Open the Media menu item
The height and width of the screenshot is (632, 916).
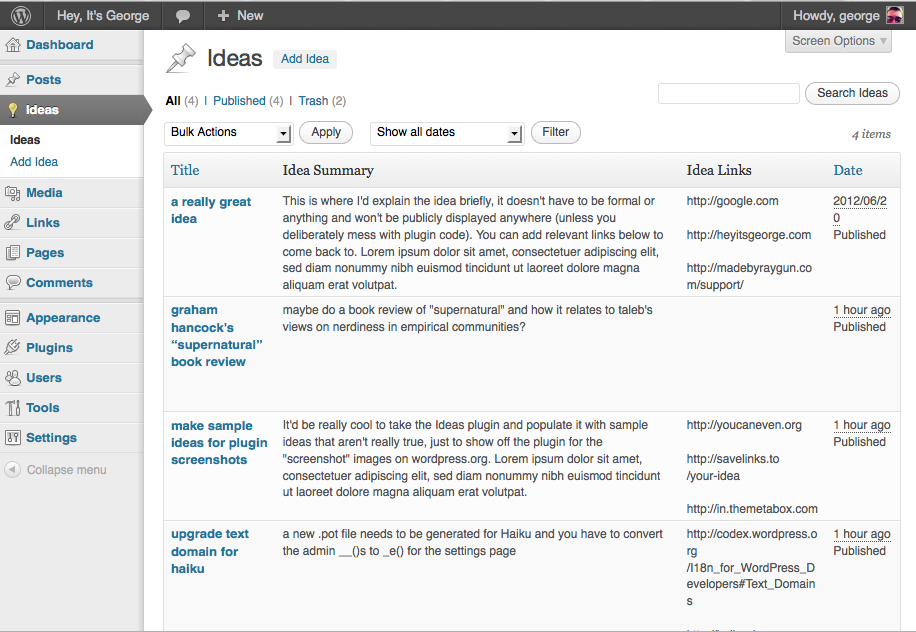(x=44, y=193)
